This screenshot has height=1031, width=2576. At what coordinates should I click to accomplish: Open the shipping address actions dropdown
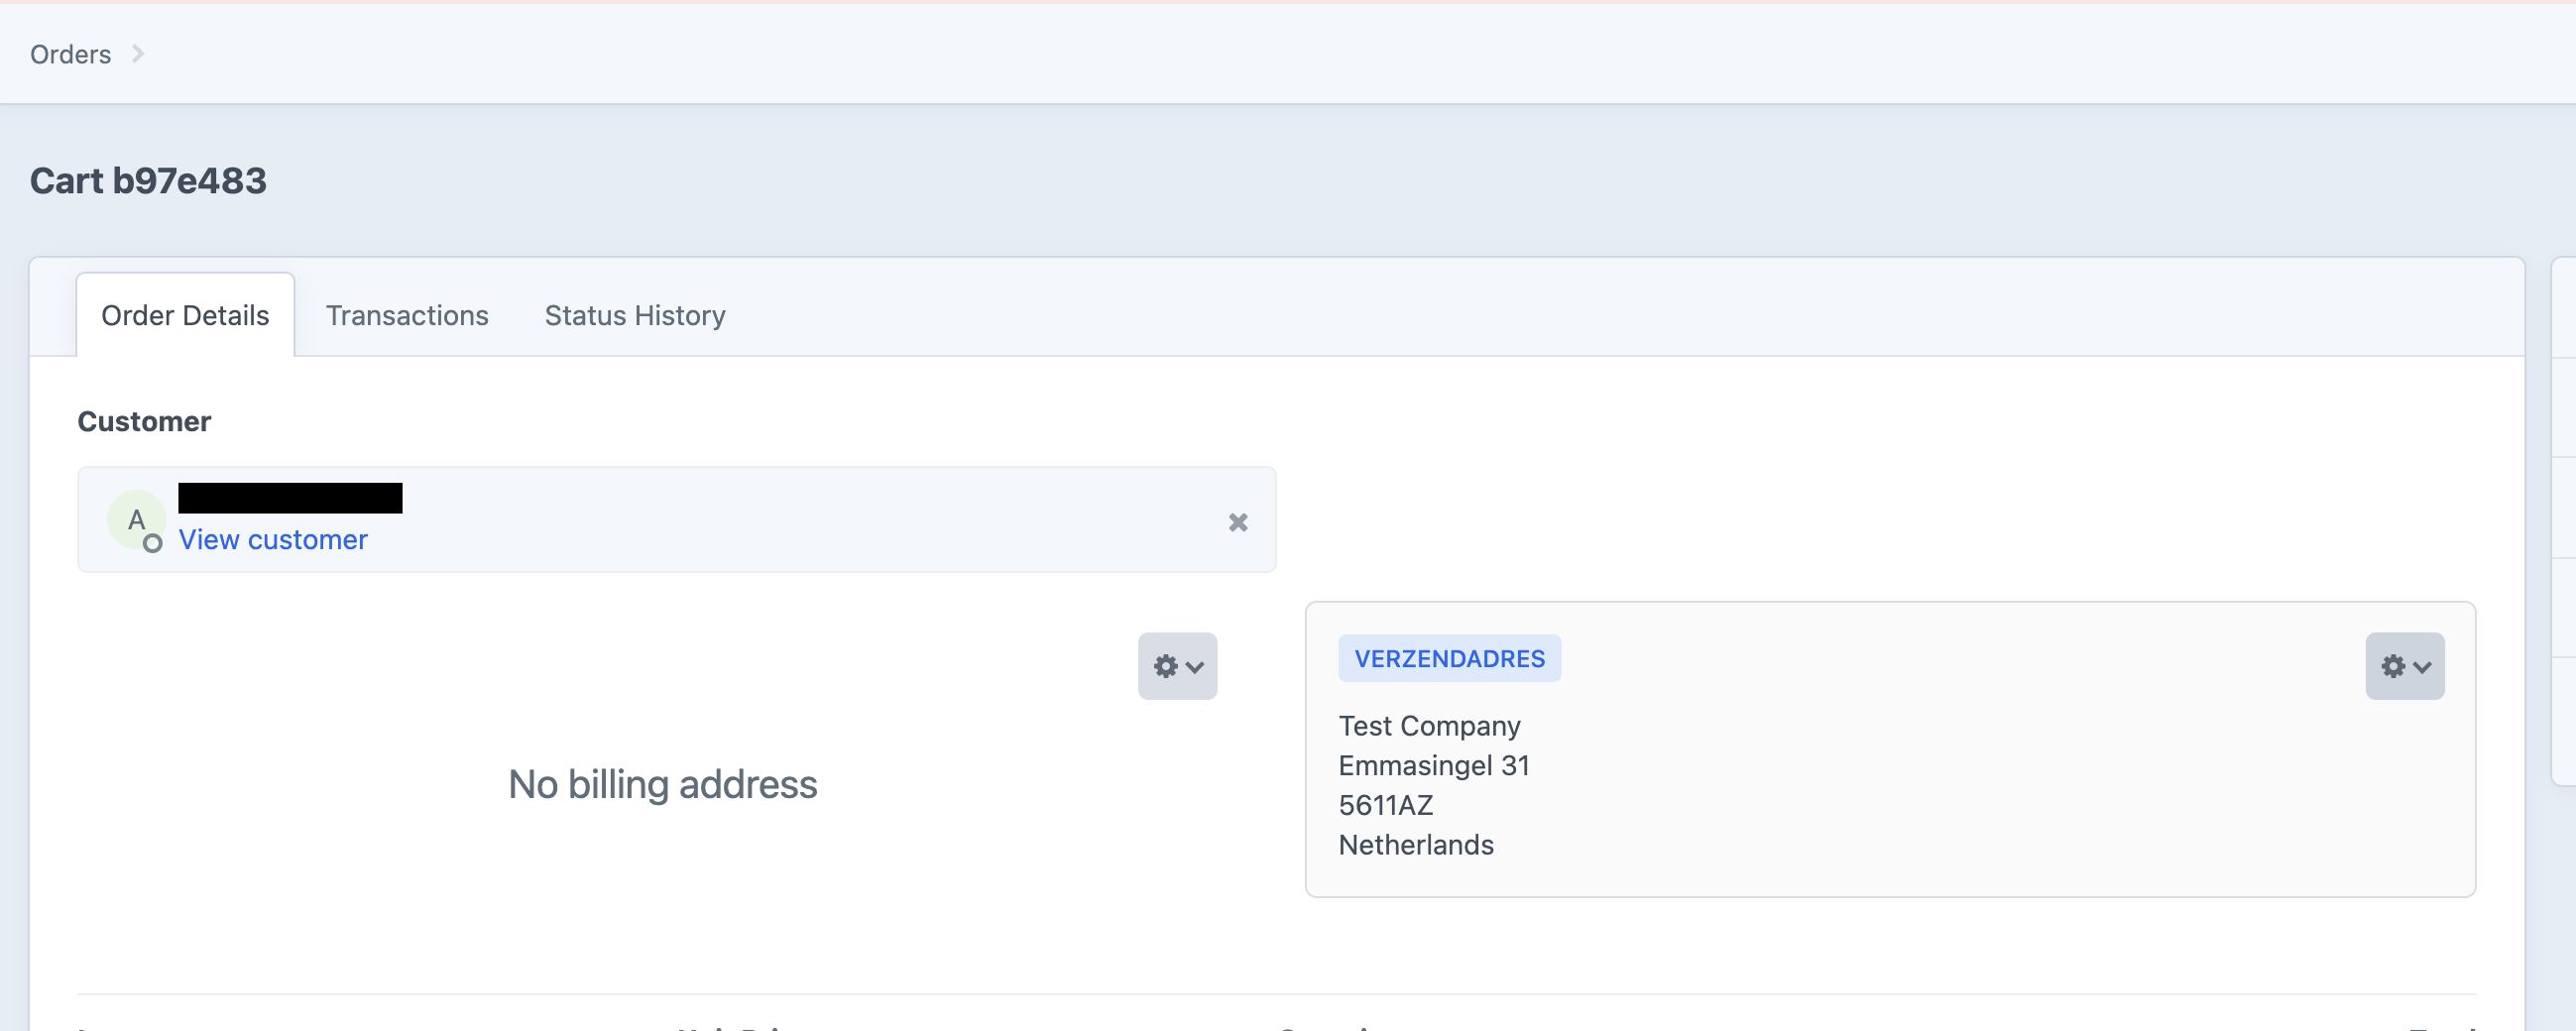tap(2404, 666)
